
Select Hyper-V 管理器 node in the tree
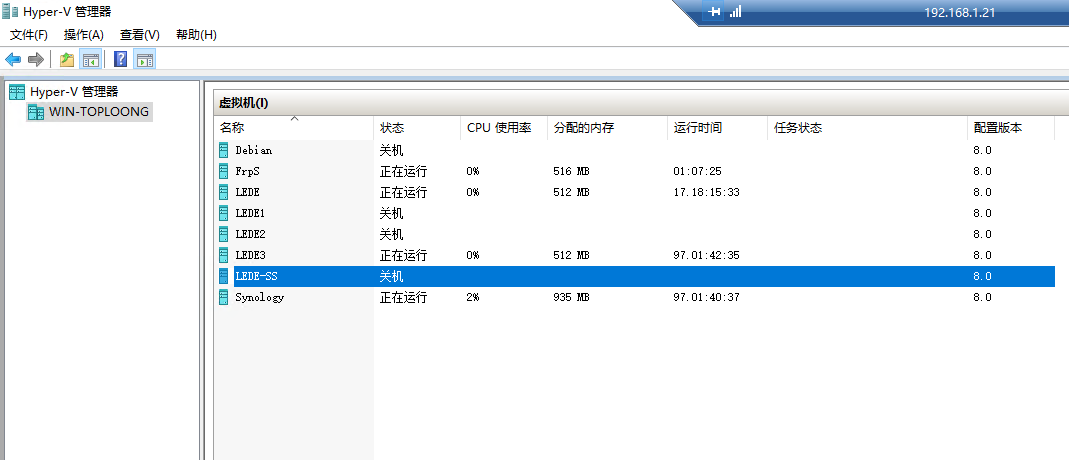coord(74,92)
